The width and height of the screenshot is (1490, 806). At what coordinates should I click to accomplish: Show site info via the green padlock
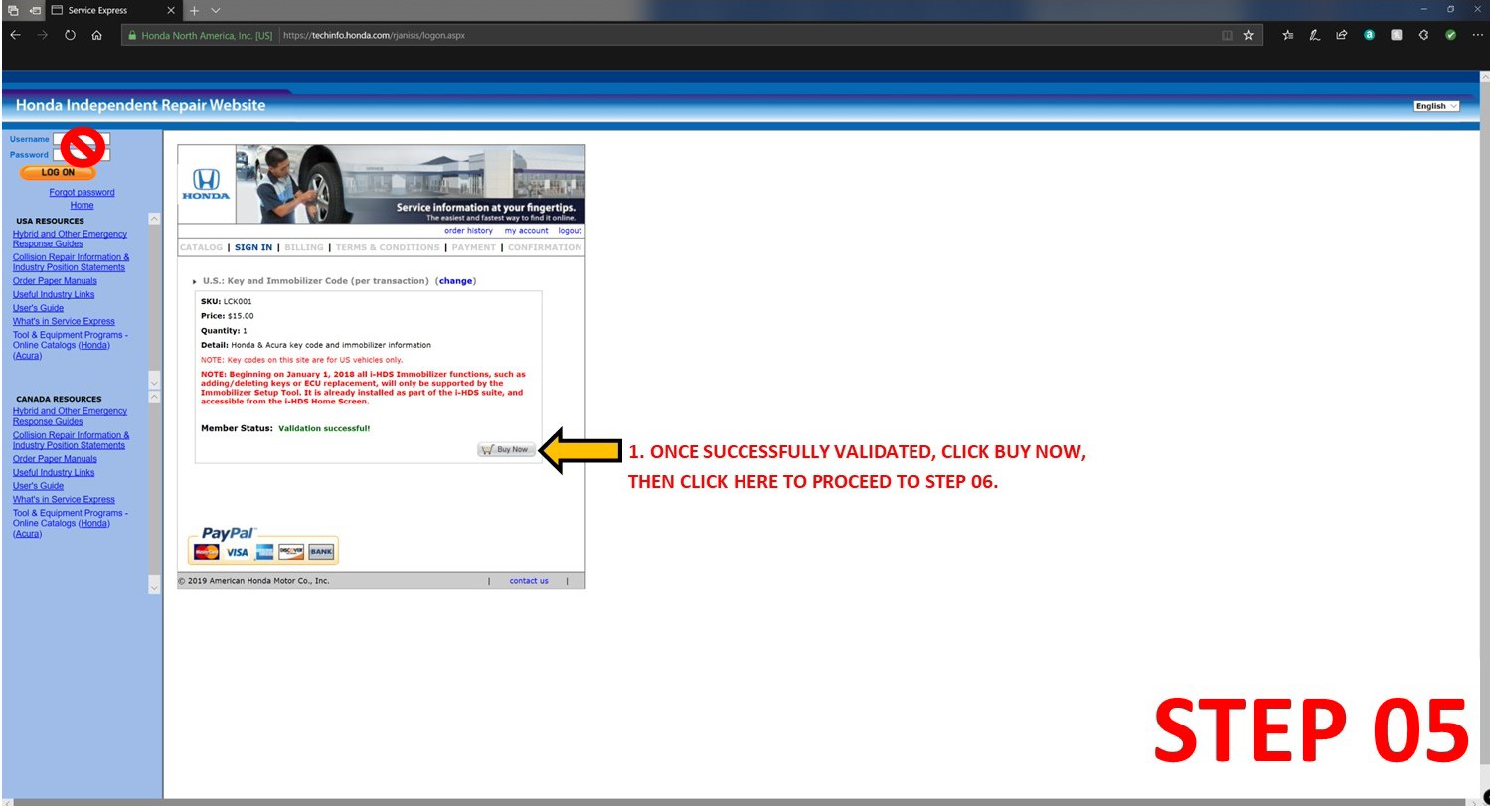tap(131, 35)
